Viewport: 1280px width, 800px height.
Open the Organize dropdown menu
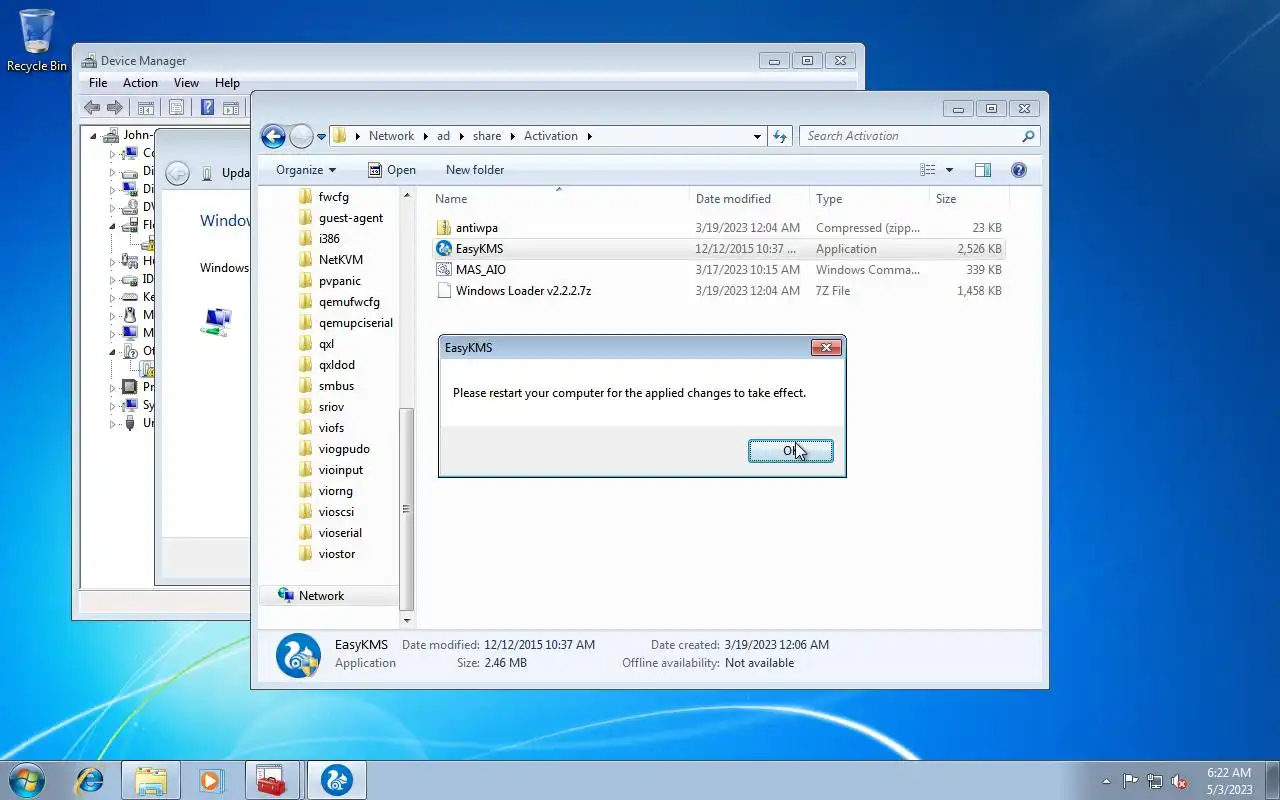[306, 170]
